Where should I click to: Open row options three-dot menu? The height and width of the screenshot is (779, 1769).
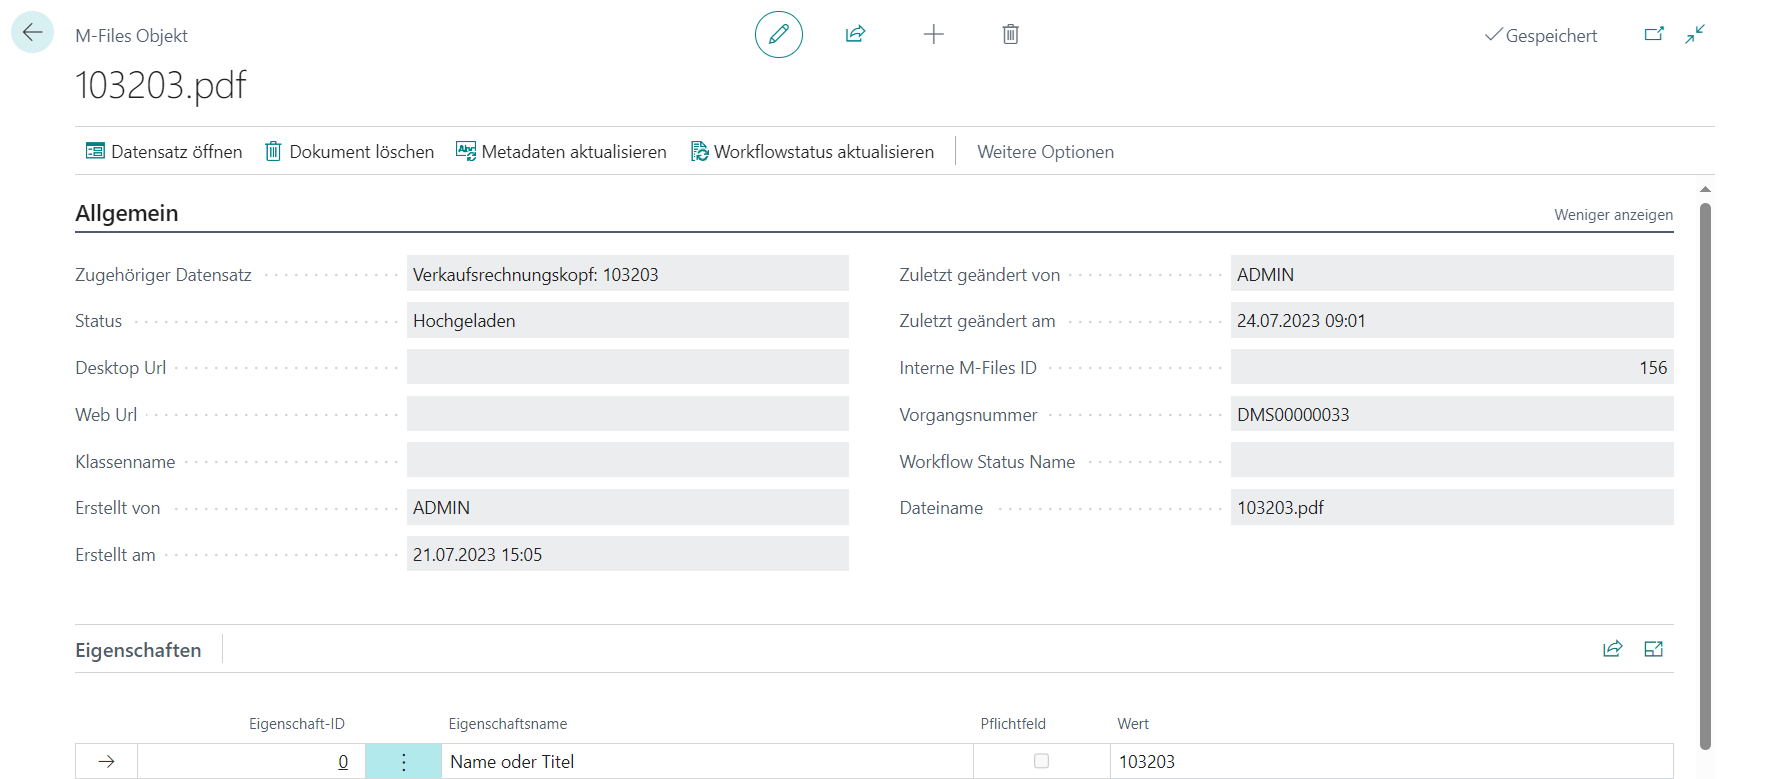(x=403, y=762)
